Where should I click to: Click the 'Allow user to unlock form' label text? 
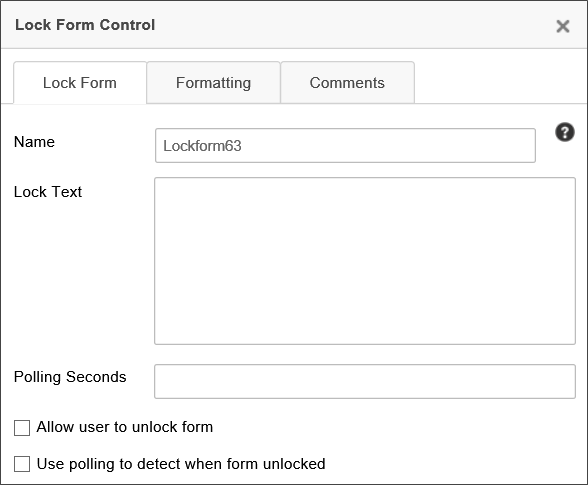(x=124, y=427)
